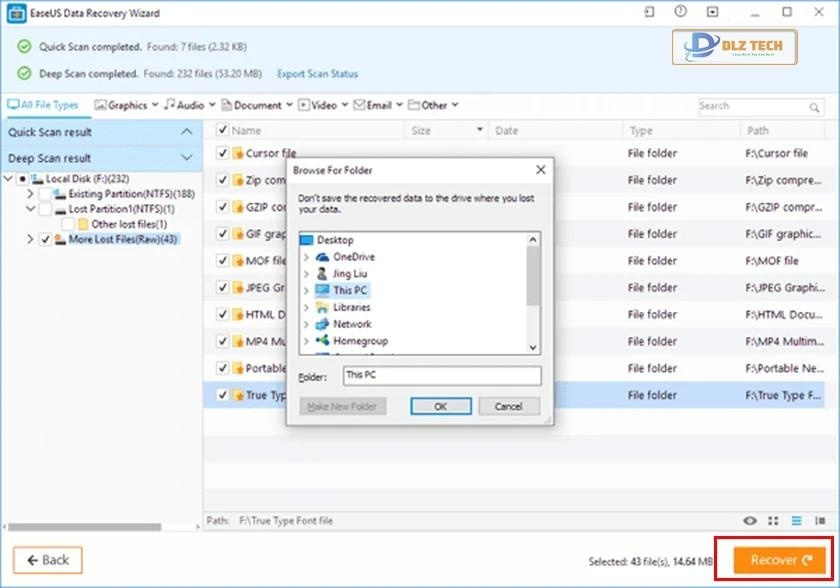
Task: Switch to thumbnail view in bottom bar
Action: coord(772,520)
